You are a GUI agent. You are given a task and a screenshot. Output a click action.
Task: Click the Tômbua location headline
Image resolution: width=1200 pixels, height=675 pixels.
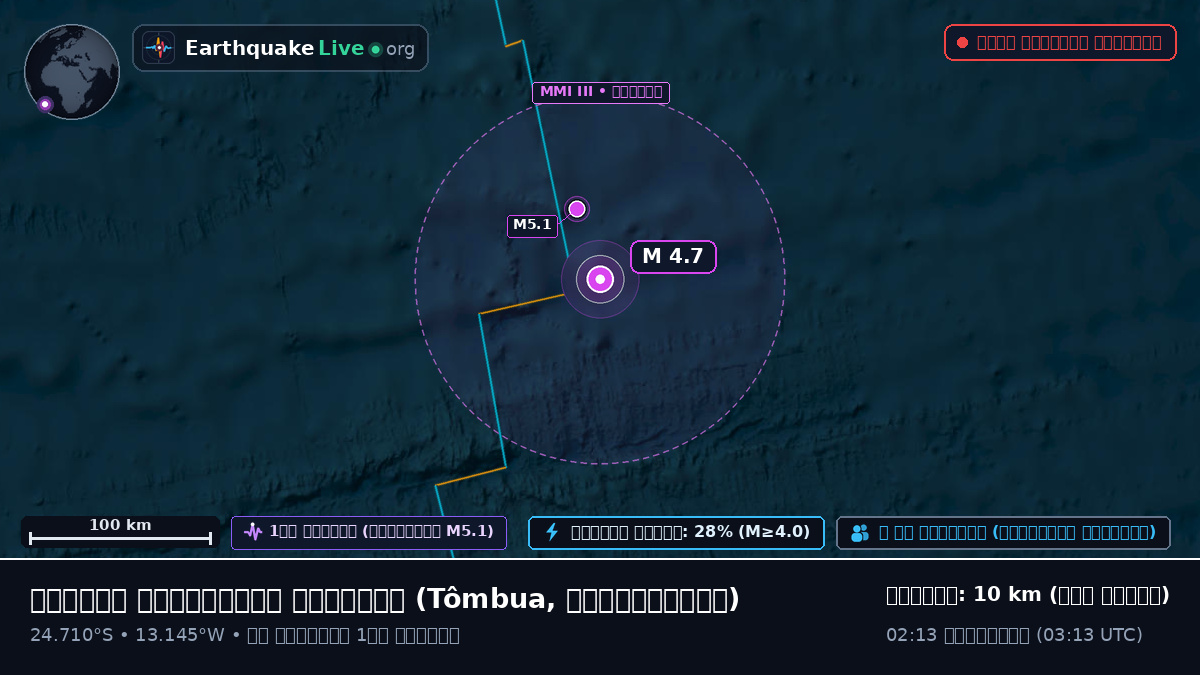(x=385, y=600)
